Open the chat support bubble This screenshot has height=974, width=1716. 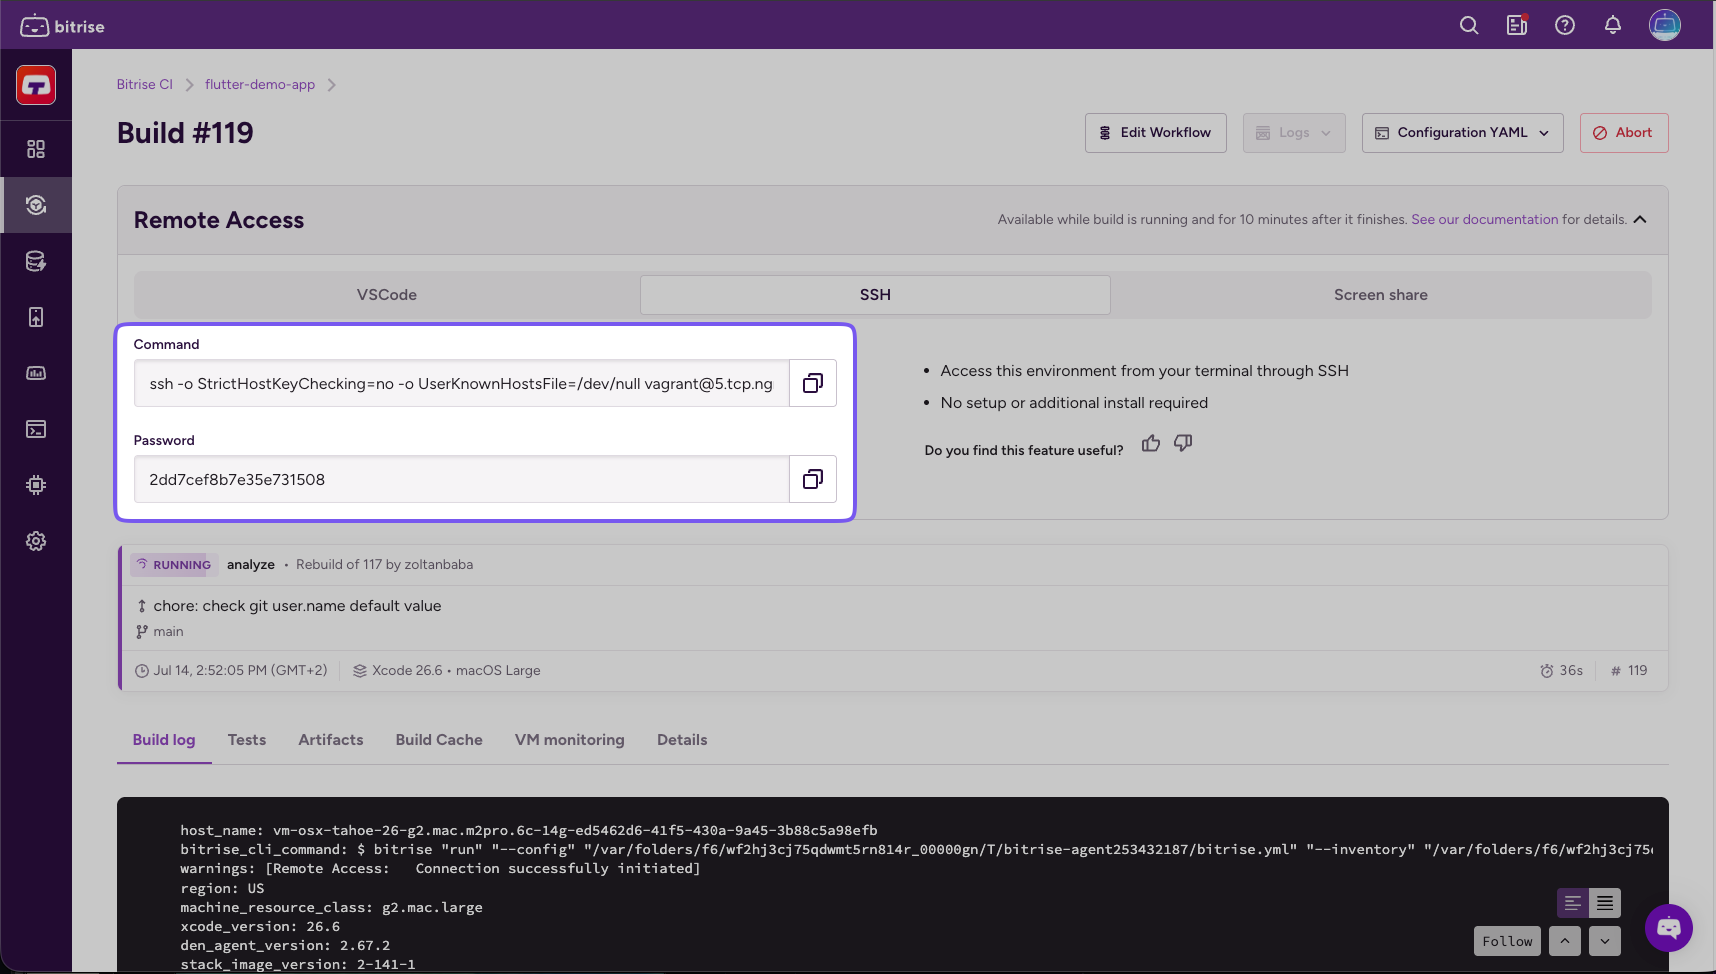coord(1669,928)
